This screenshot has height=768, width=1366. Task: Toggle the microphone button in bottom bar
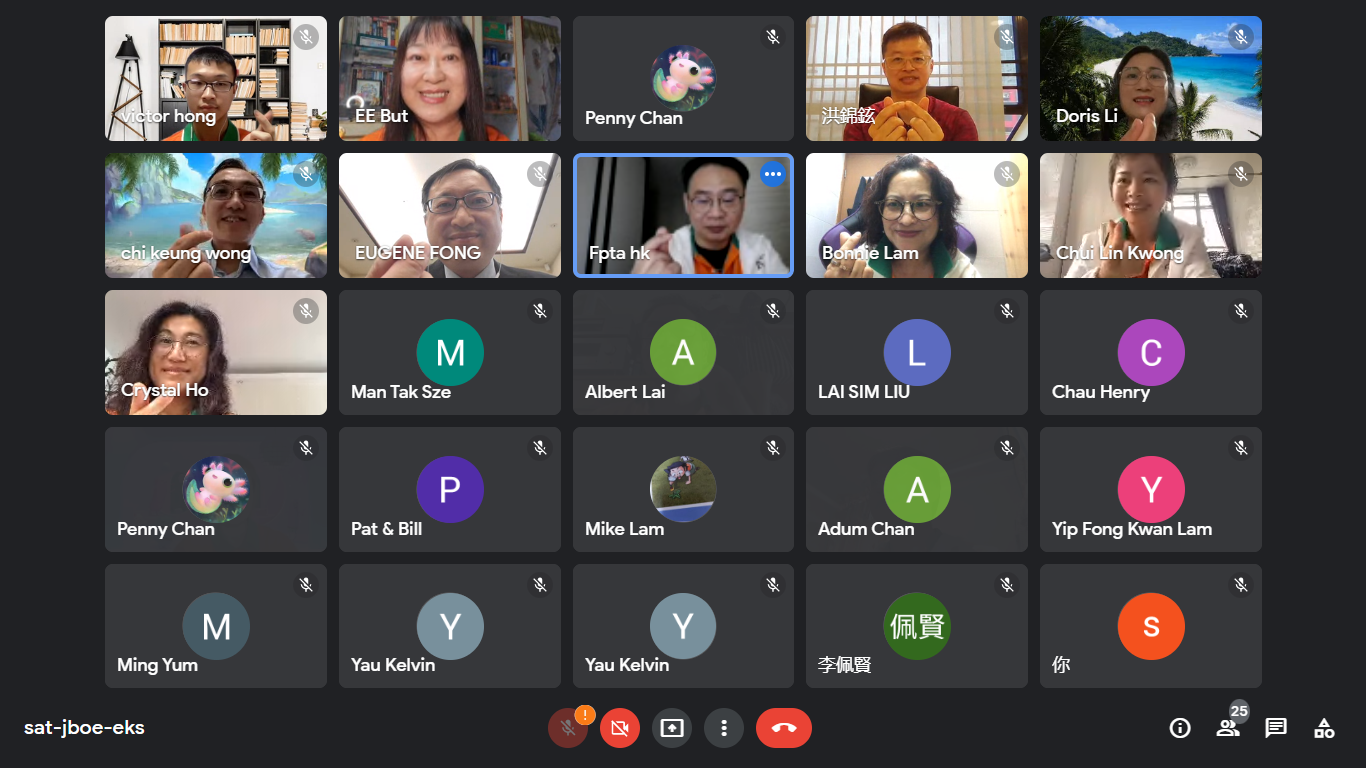pyautogui.click(x=567, y=728)
